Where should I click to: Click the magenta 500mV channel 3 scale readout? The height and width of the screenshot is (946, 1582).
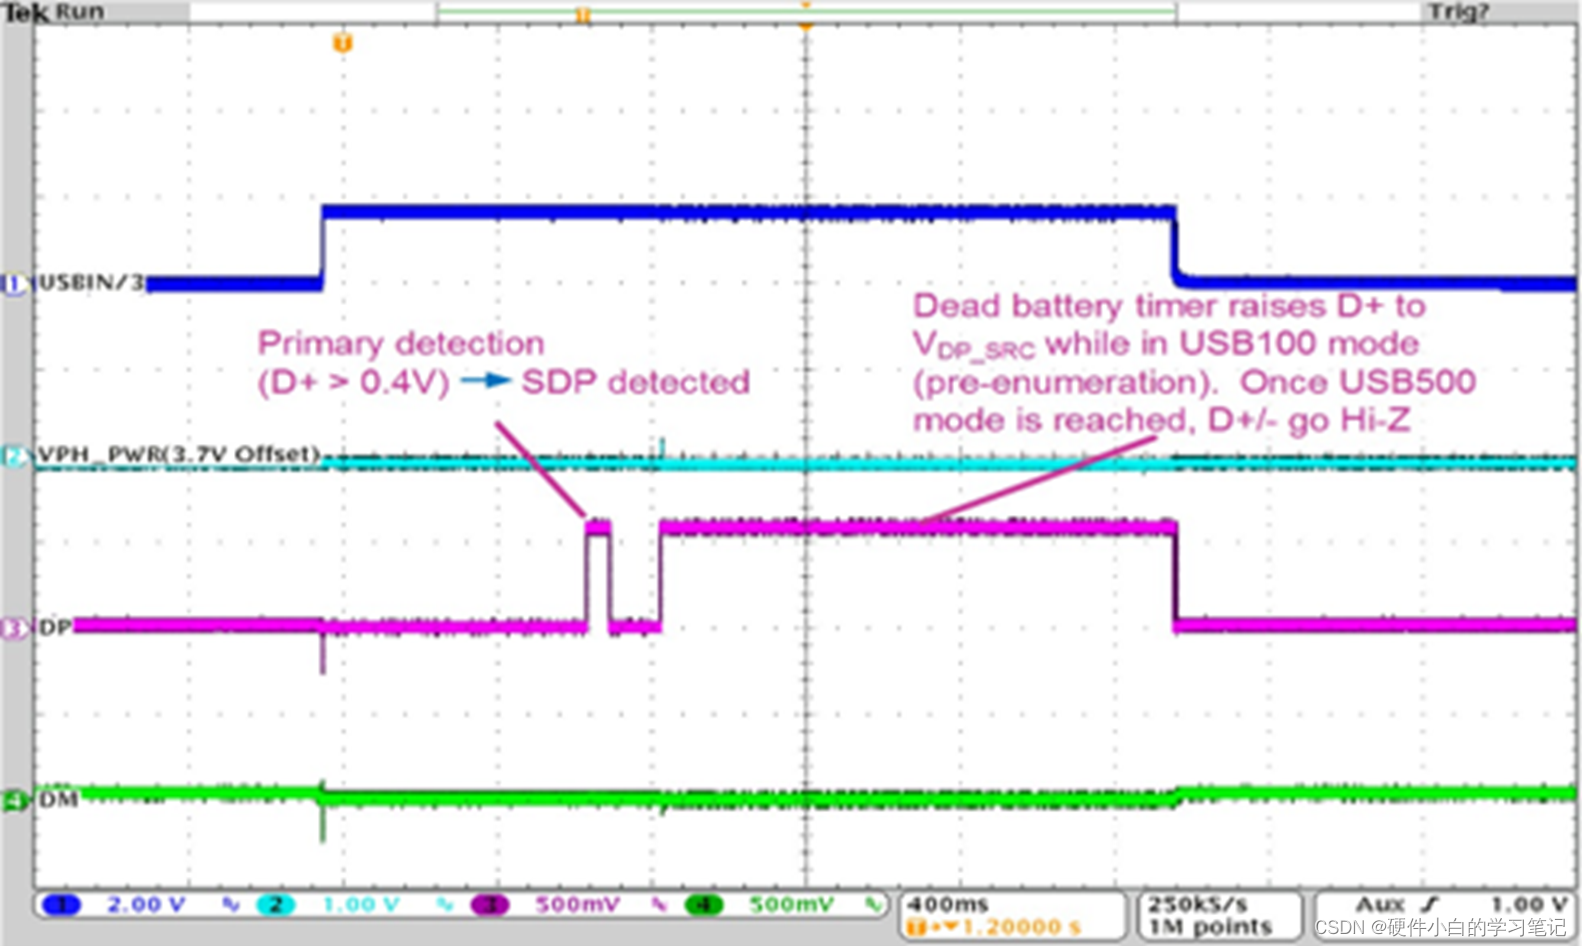coord(577,905)
